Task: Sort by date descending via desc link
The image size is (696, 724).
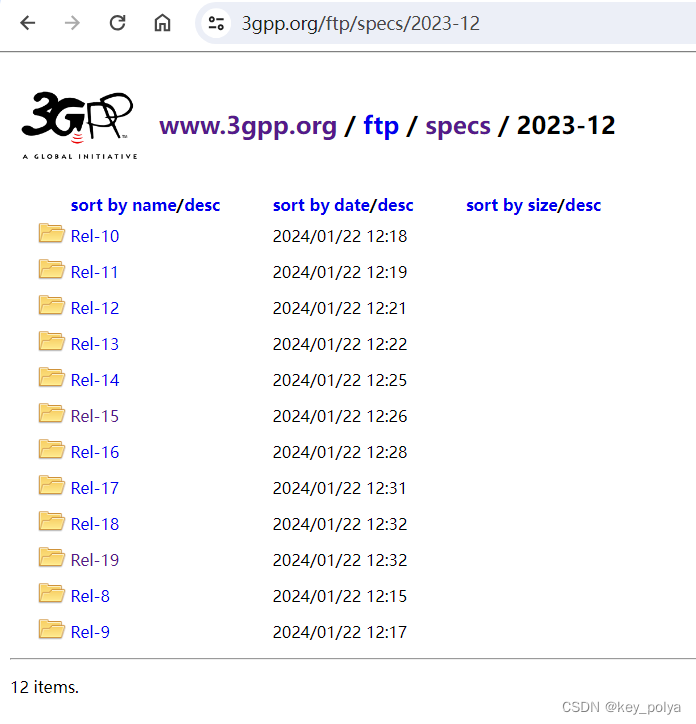Action: pos(395,205)
